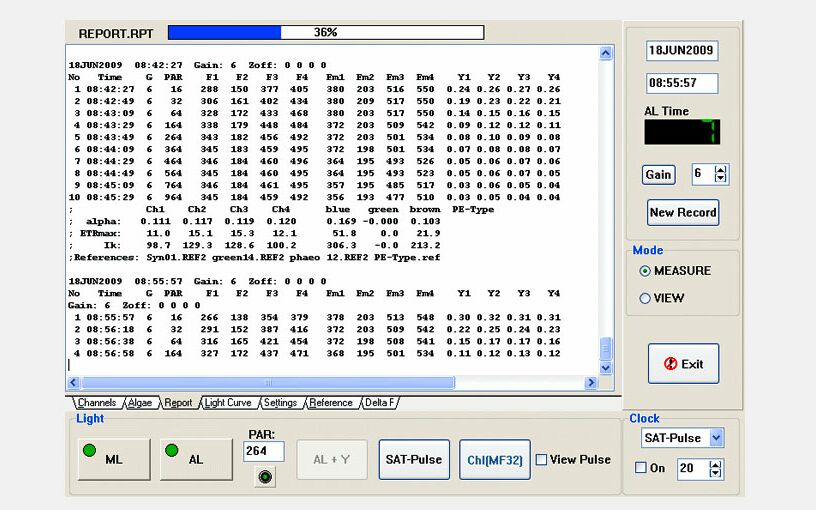
Task: Click the ETRmax row in report
Action: [x=254, y=233]
